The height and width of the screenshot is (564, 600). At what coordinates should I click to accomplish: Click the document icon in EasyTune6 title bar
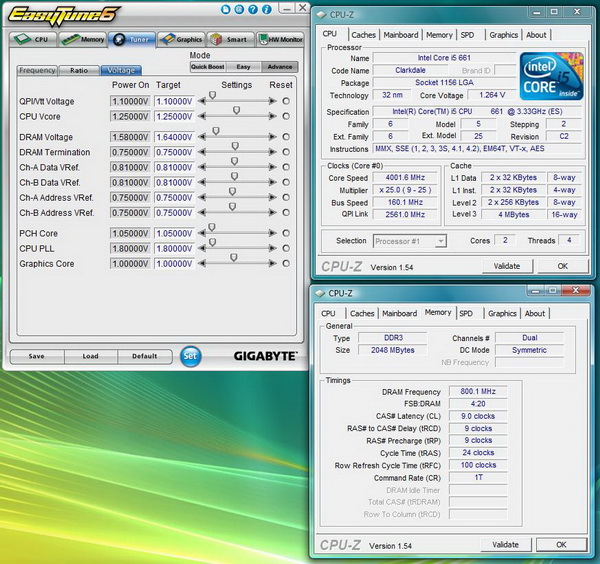tap(226, 9)
